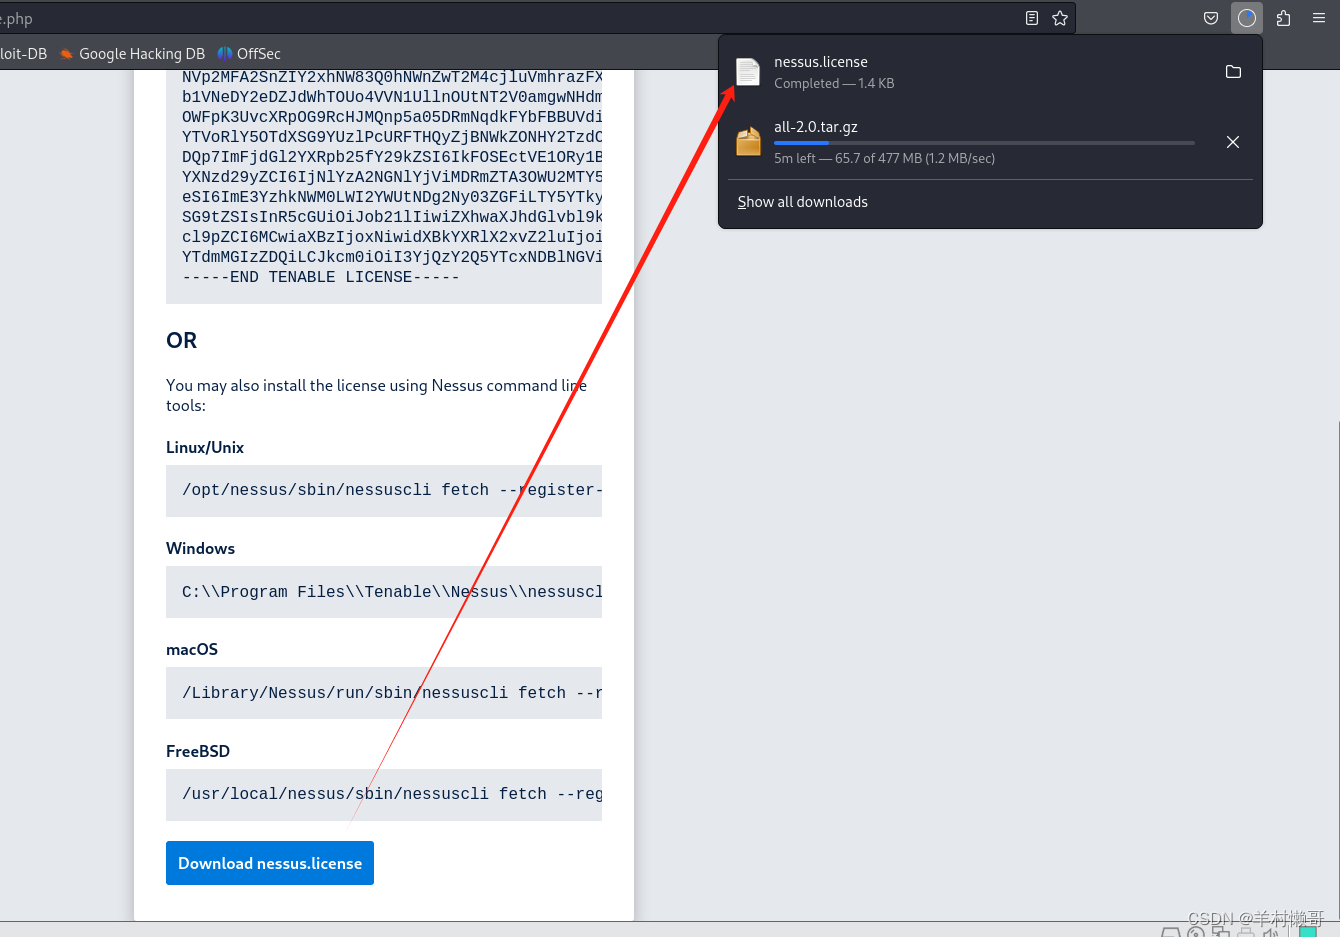Cancel the all-2.0.tar.gz download
The width and height of the screenshot is (1340, 937).
coord(1233,142)
